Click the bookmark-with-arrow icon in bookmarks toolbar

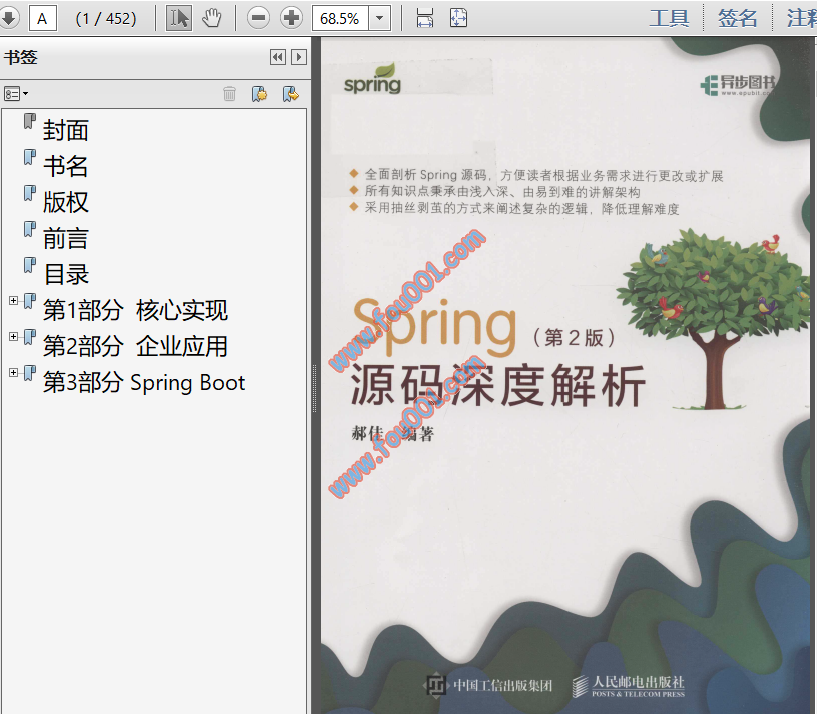[x=291, y=94]
